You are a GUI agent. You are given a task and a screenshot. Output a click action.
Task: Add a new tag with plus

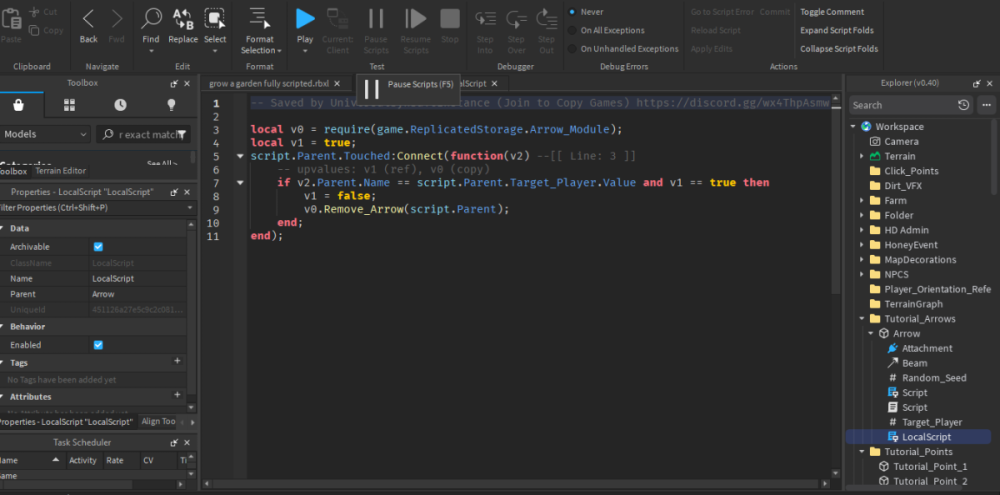click(177, 361)
